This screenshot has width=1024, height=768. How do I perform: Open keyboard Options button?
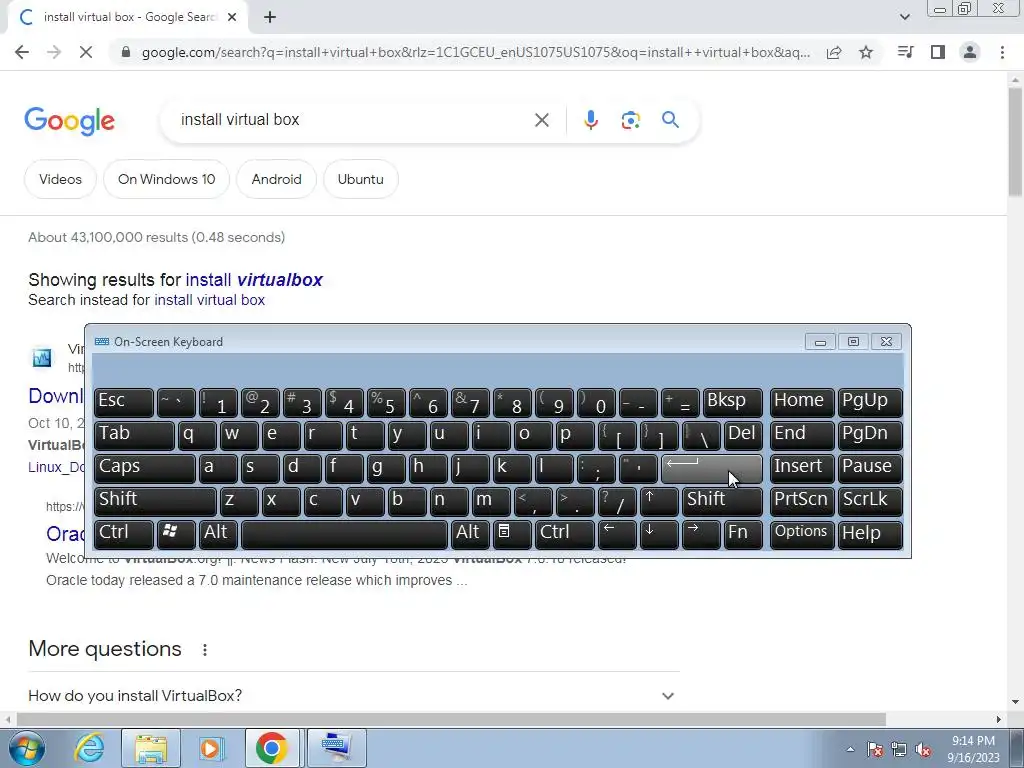point(801,534)
